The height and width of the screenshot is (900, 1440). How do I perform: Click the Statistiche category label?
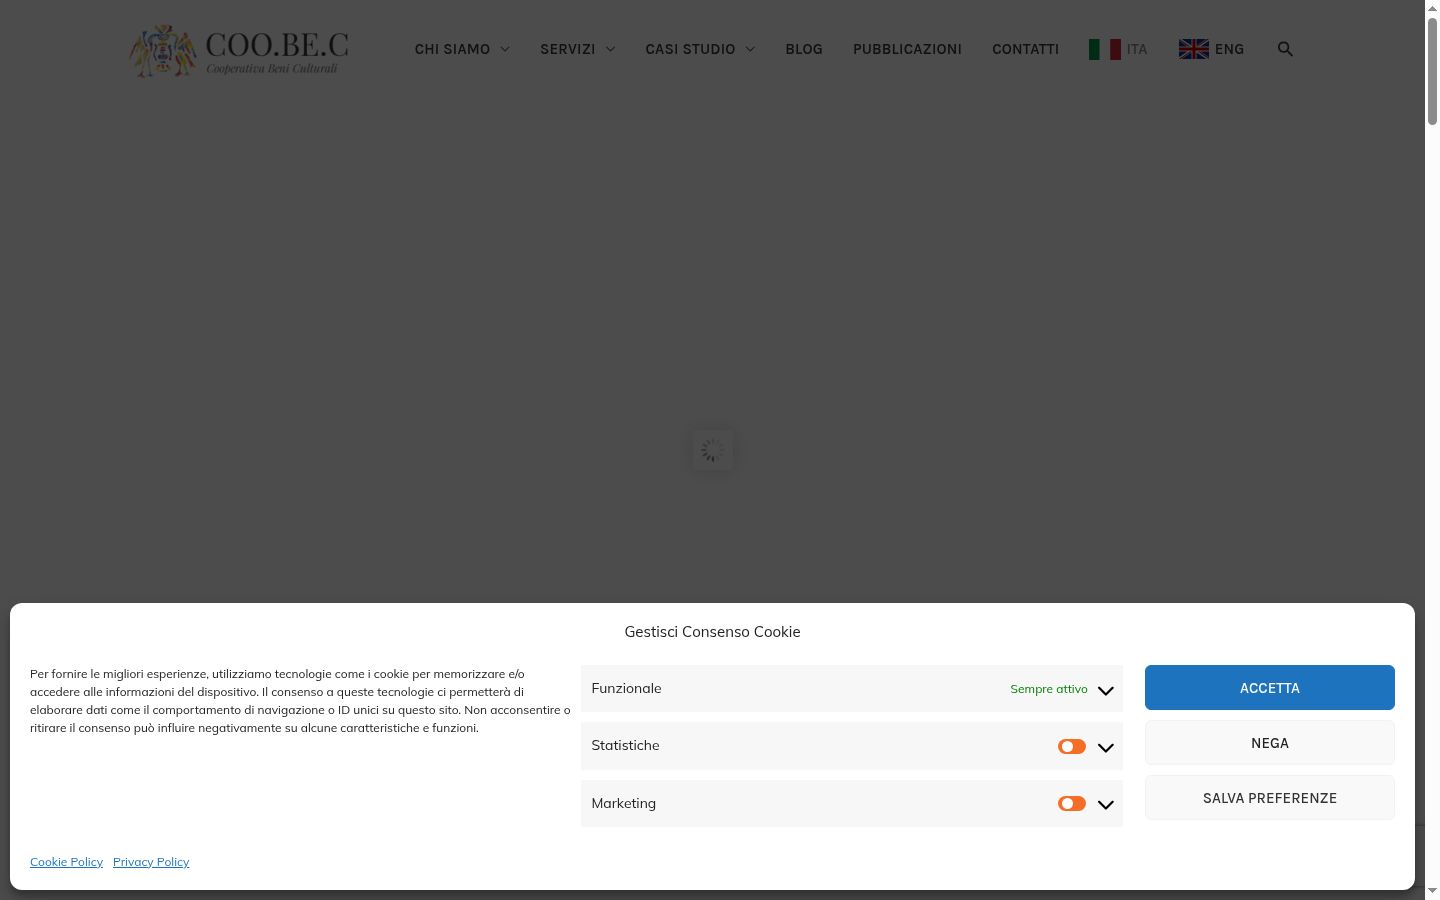625,745
